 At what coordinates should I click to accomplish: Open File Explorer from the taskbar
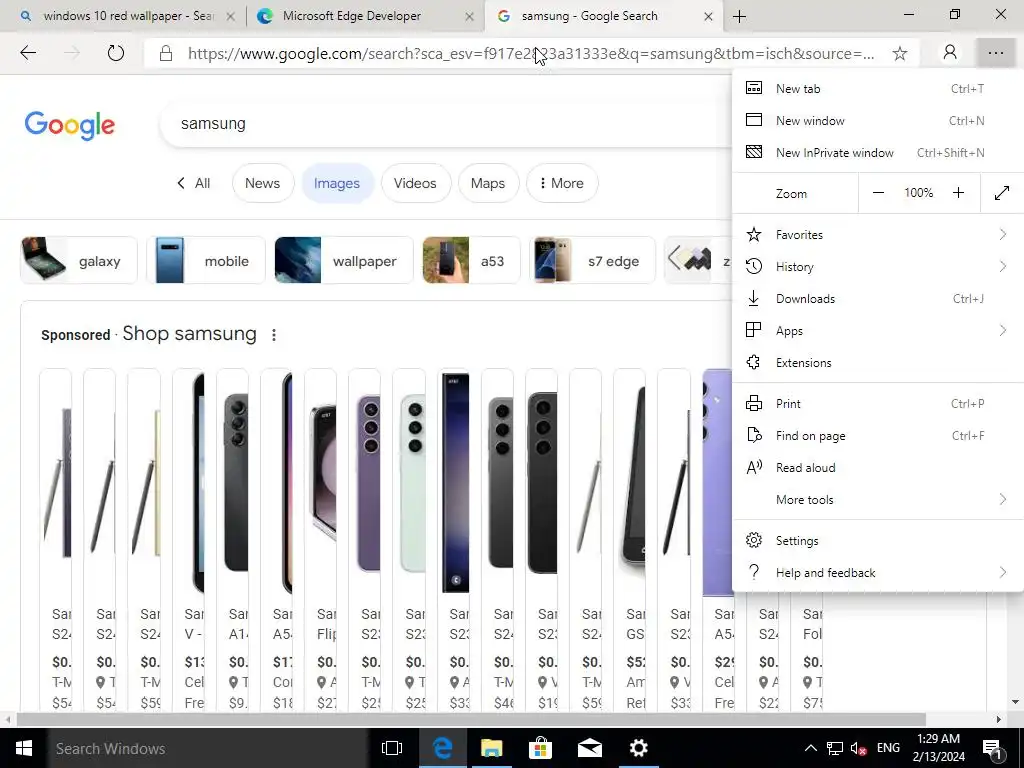pyautogui.click(x=491, y=748)
